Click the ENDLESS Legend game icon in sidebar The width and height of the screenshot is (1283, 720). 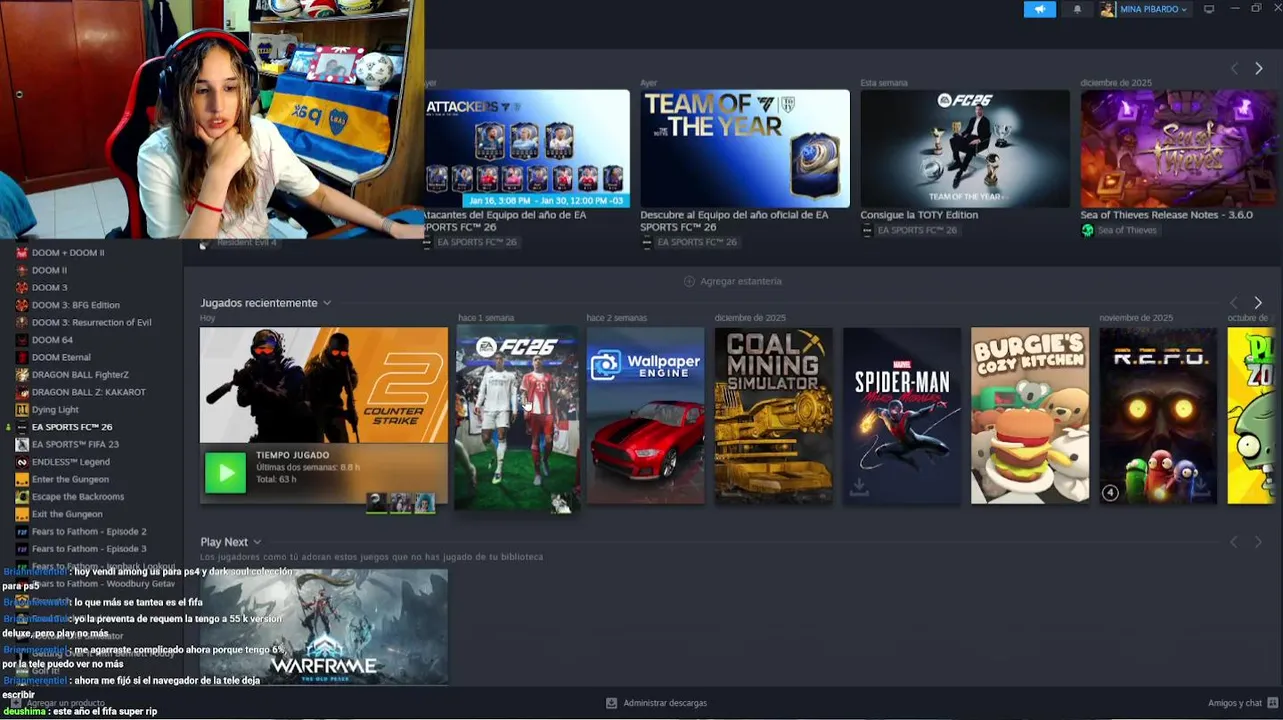pyautogui.click(x=22, y=462)
